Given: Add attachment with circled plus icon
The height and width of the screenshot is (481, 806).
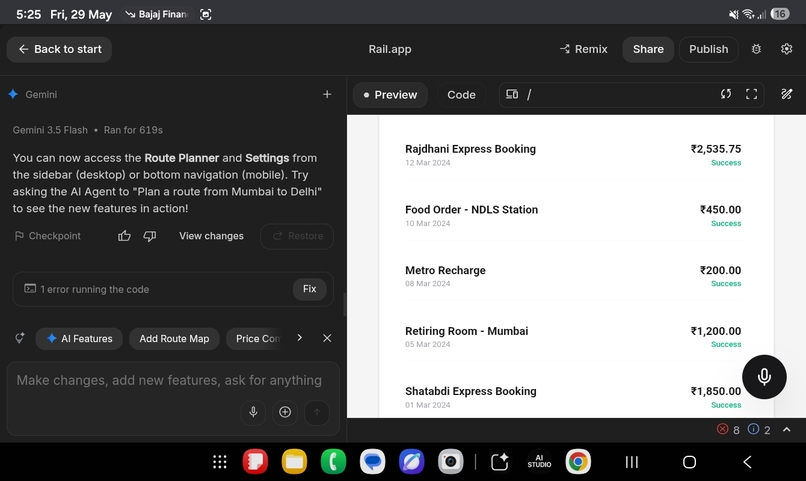Looking at the screenshot, I should (x=285, y=412).
